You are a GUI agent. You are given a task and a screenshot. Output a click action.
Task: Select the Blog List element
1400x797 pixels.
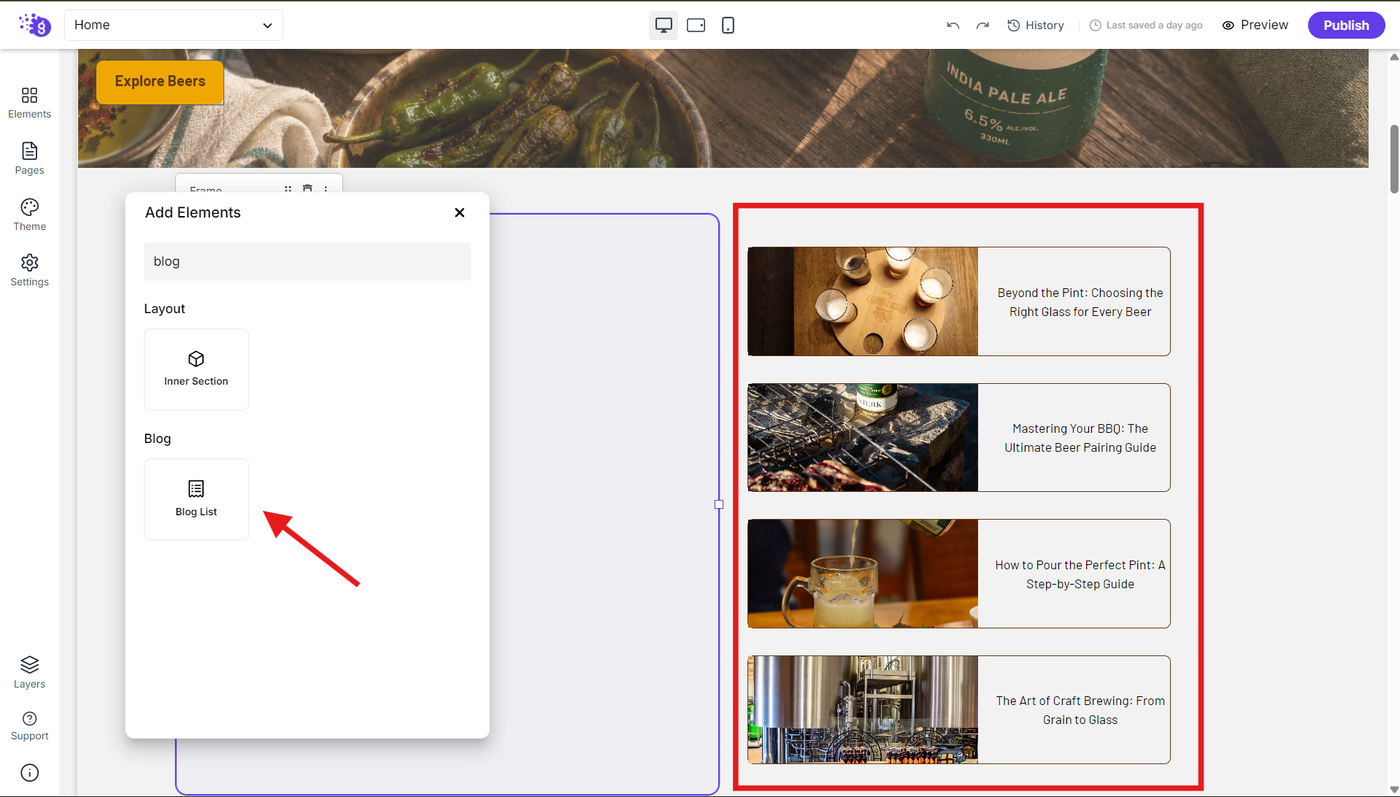196,499
